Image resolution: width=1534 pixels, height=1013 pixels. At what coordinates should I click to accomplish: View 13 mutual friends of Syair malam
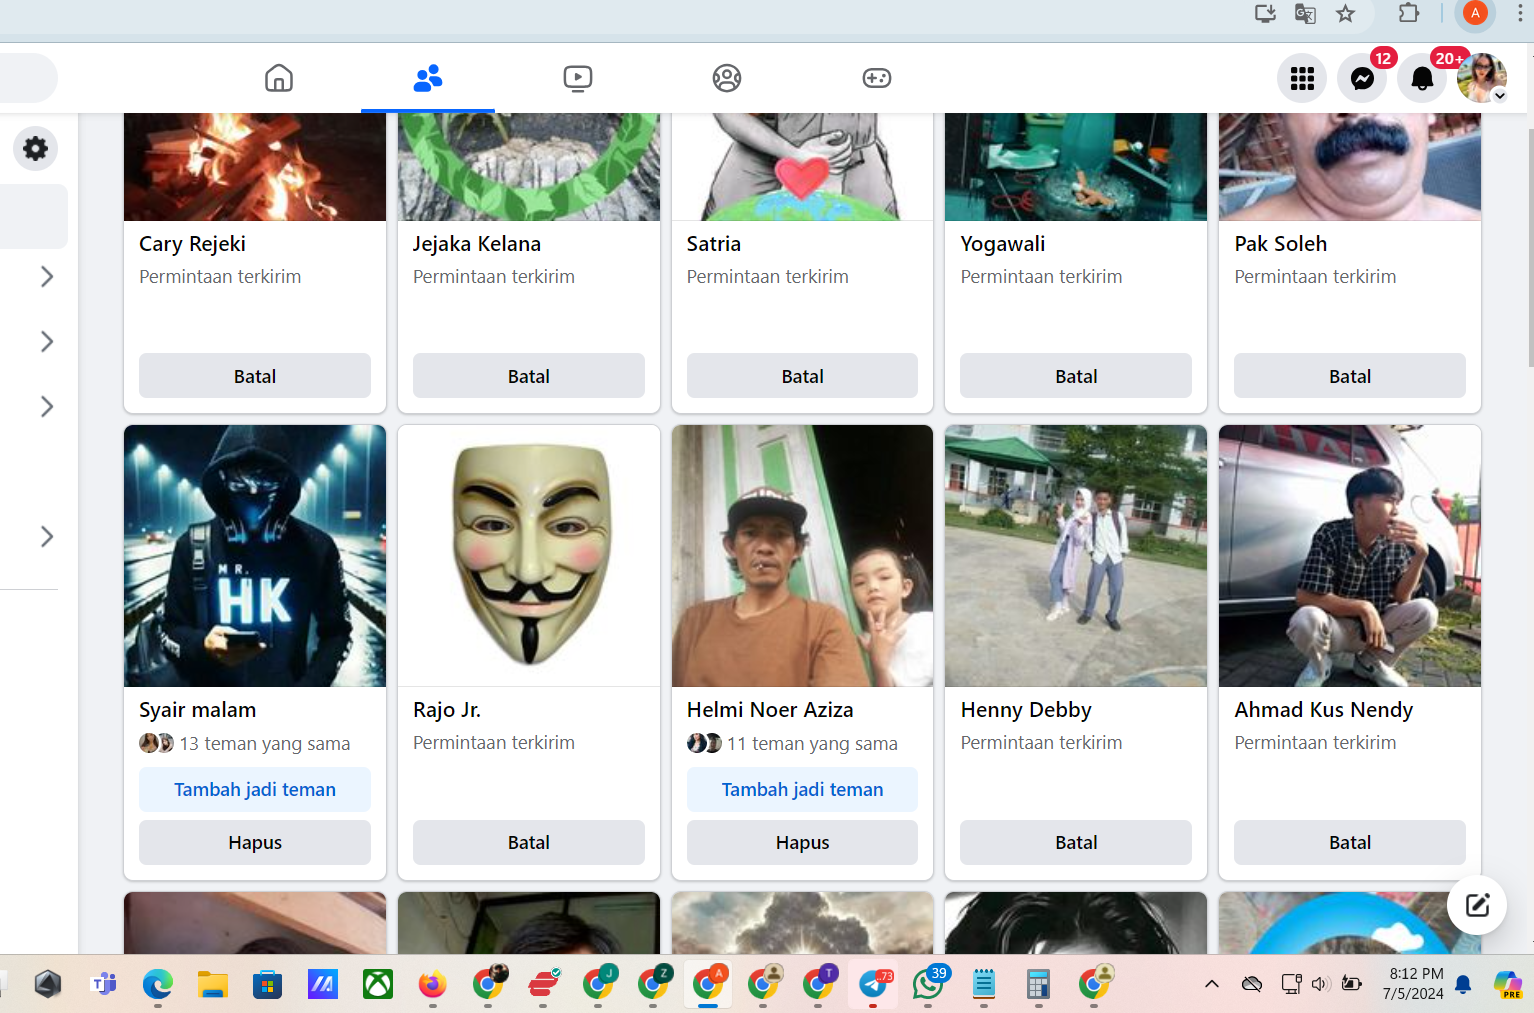pos(264,743)
